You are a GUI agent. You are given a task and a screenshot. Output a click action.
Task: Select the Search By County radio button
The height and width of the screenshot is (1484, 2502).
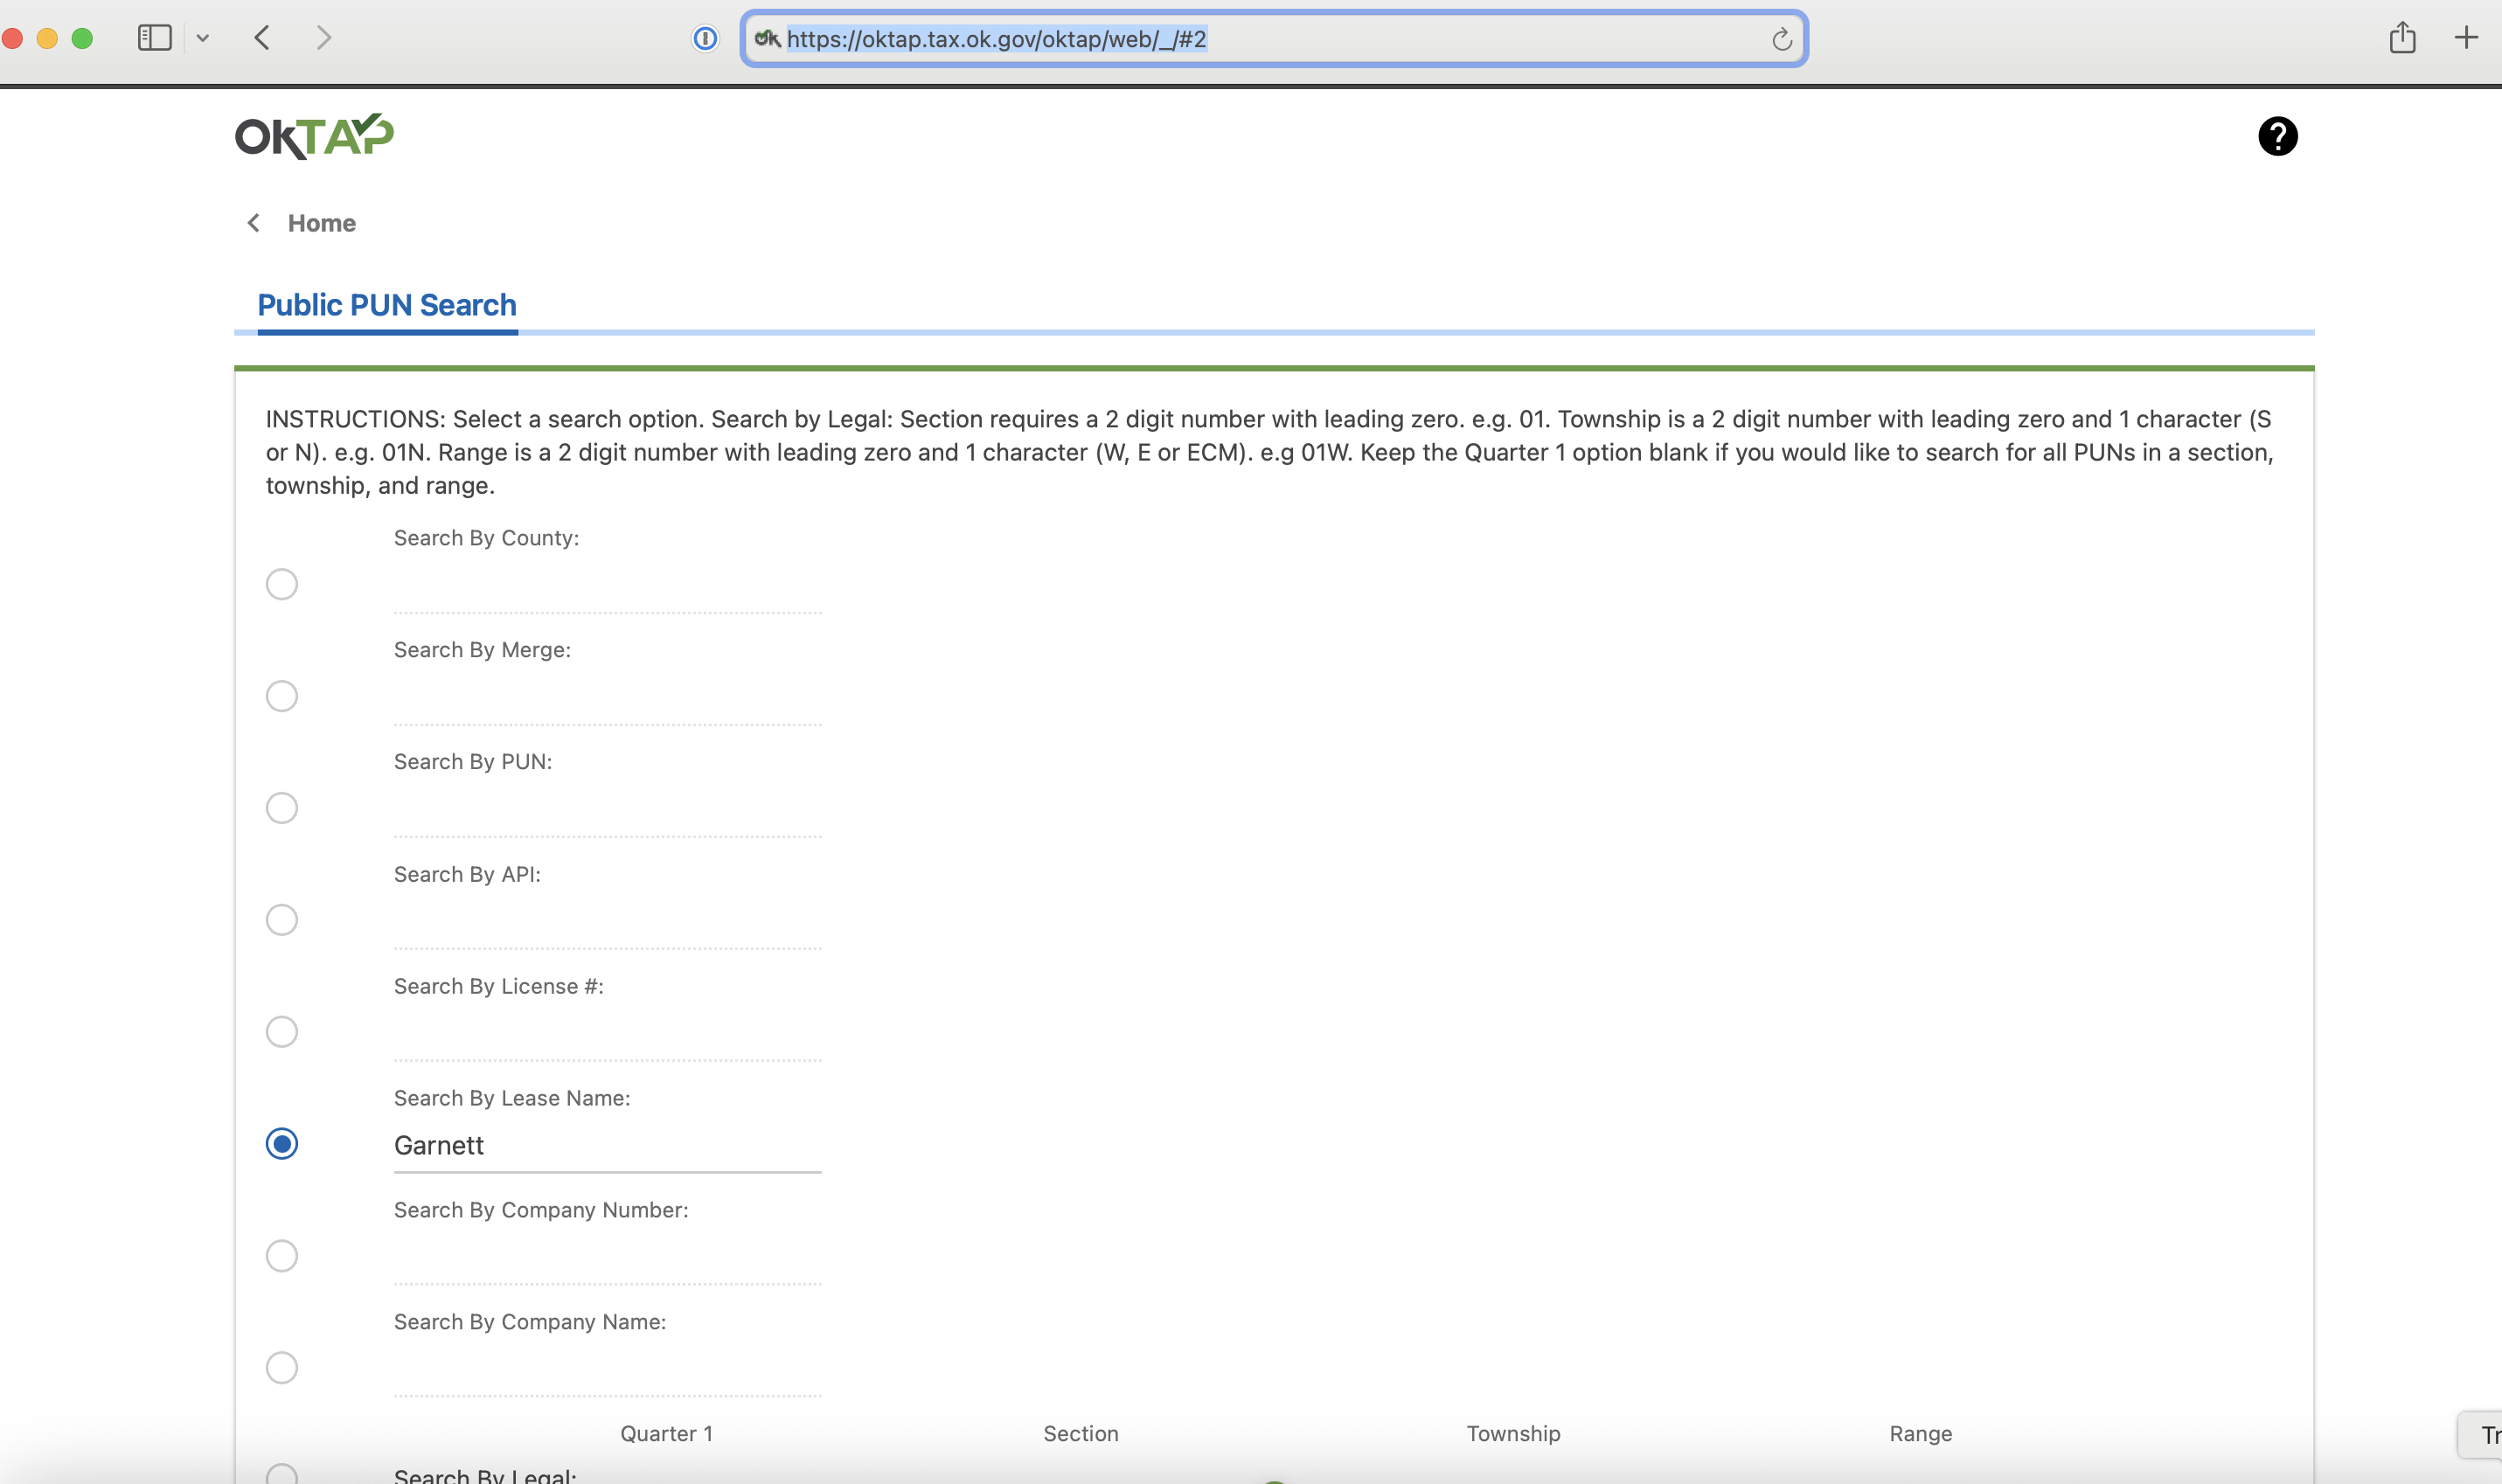coord(282,584)
